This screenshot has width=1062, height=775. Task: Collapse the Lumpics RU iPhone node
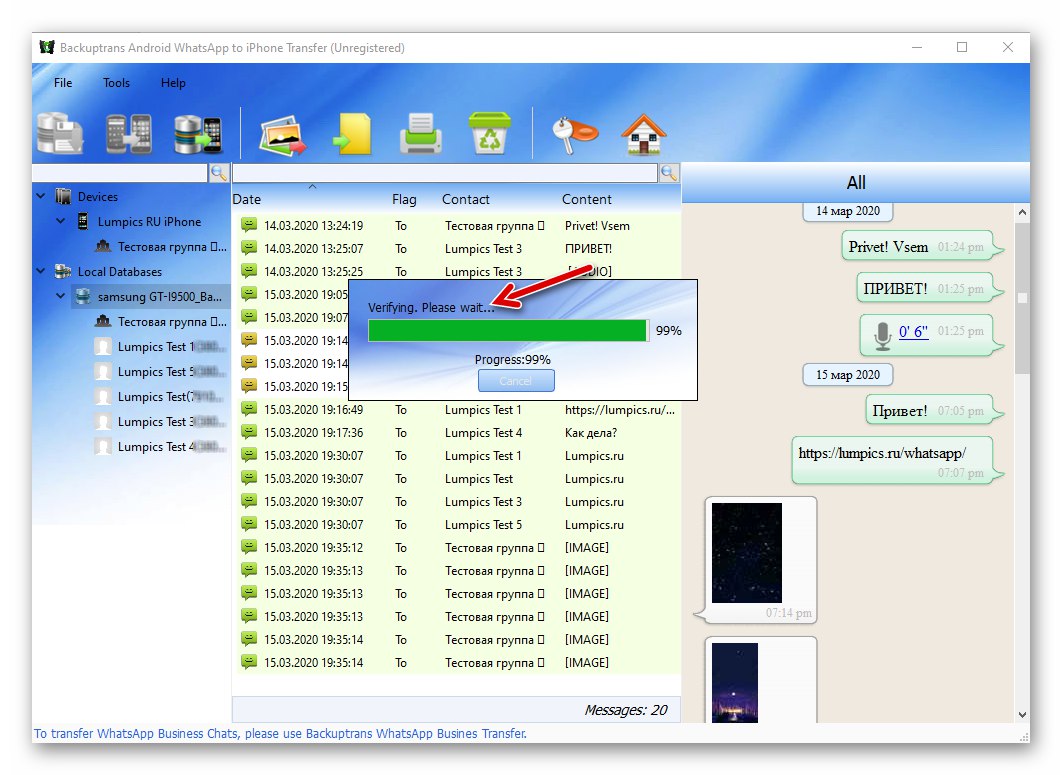coord(61,221)
